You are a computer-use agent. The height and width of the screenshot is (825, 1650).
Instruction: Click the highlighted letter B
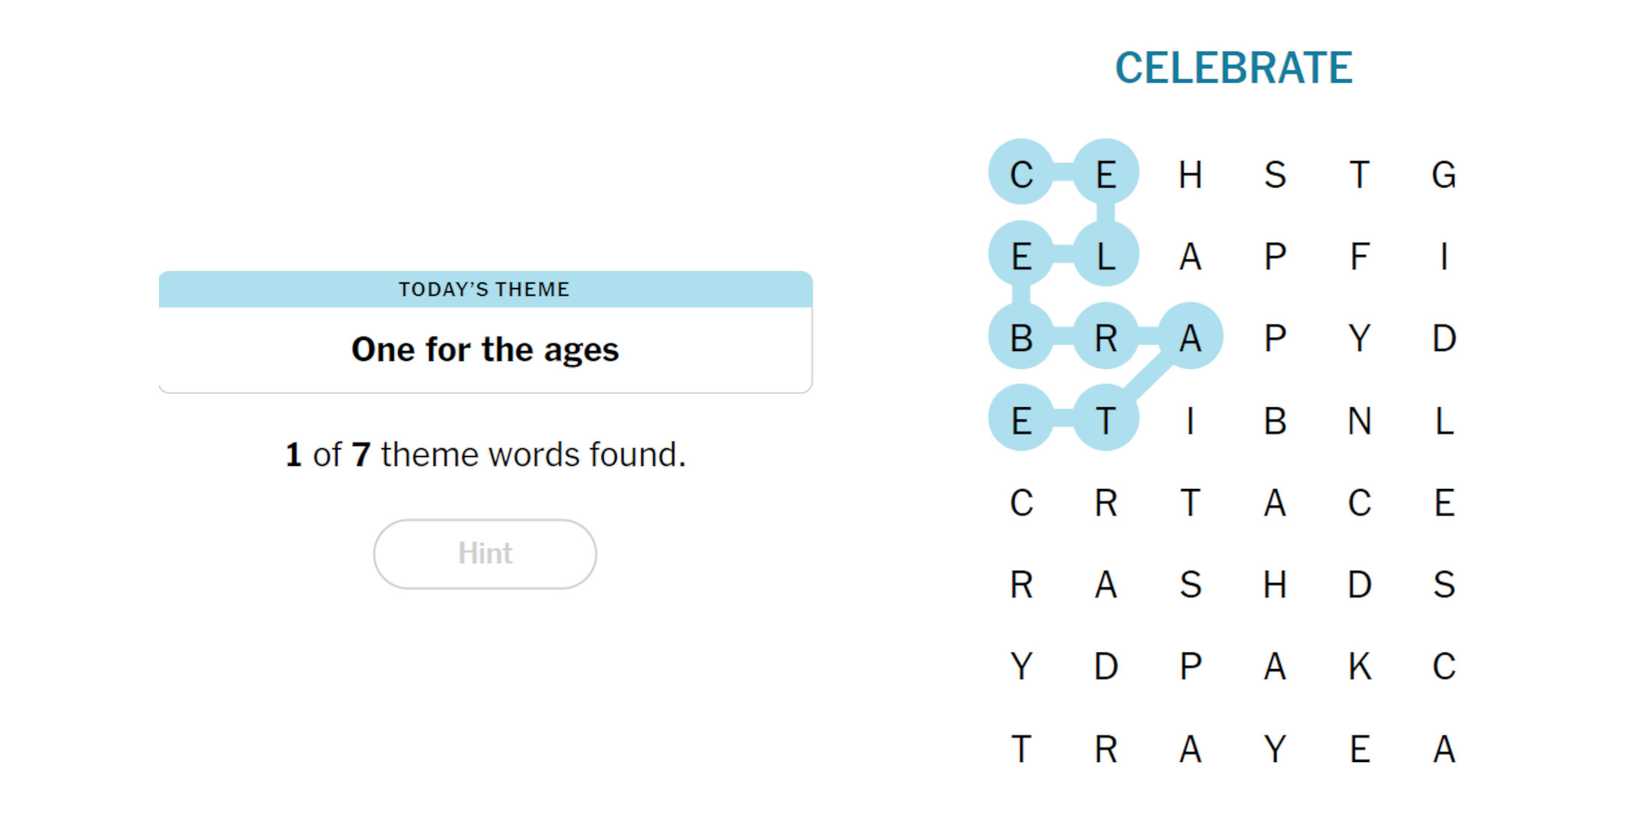point(1021,339)
